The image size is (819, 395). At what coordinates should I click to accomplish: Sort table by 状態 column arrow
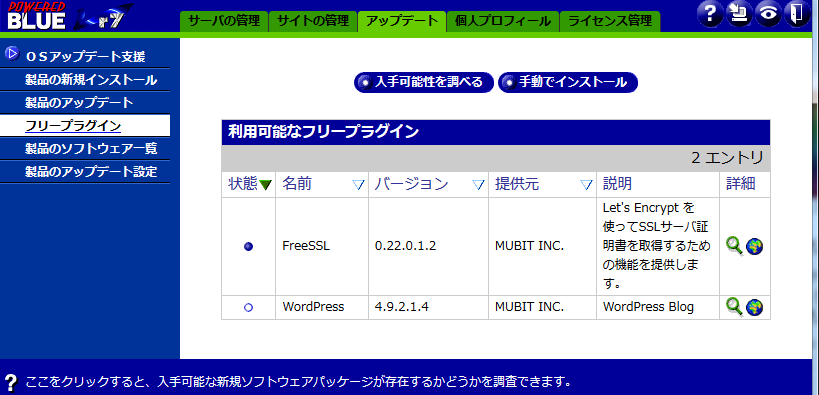pyautogui.click(x=265, y=185)
